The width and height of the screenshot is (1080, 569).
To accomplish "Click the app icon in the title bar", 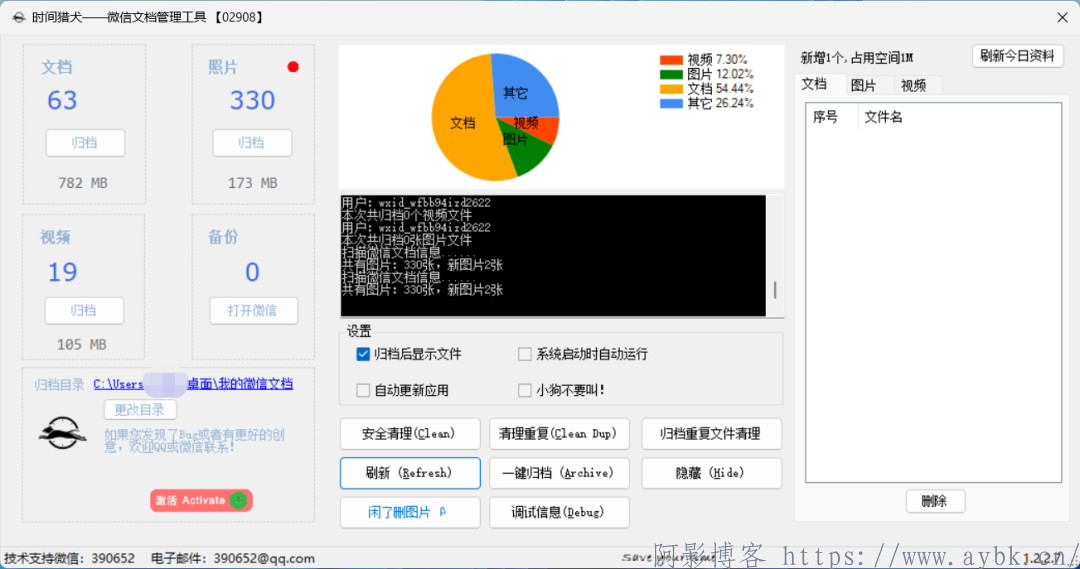I will tap(19, 17).
